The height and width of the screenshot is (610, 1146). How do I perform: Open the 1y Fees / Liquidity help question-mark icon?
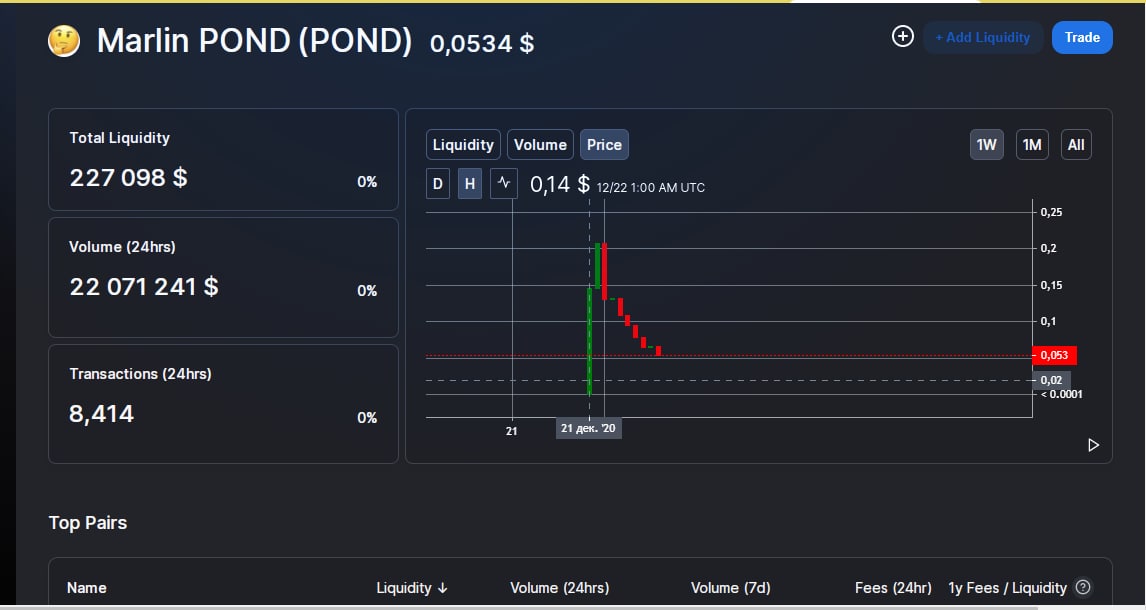pos(1083,587)
